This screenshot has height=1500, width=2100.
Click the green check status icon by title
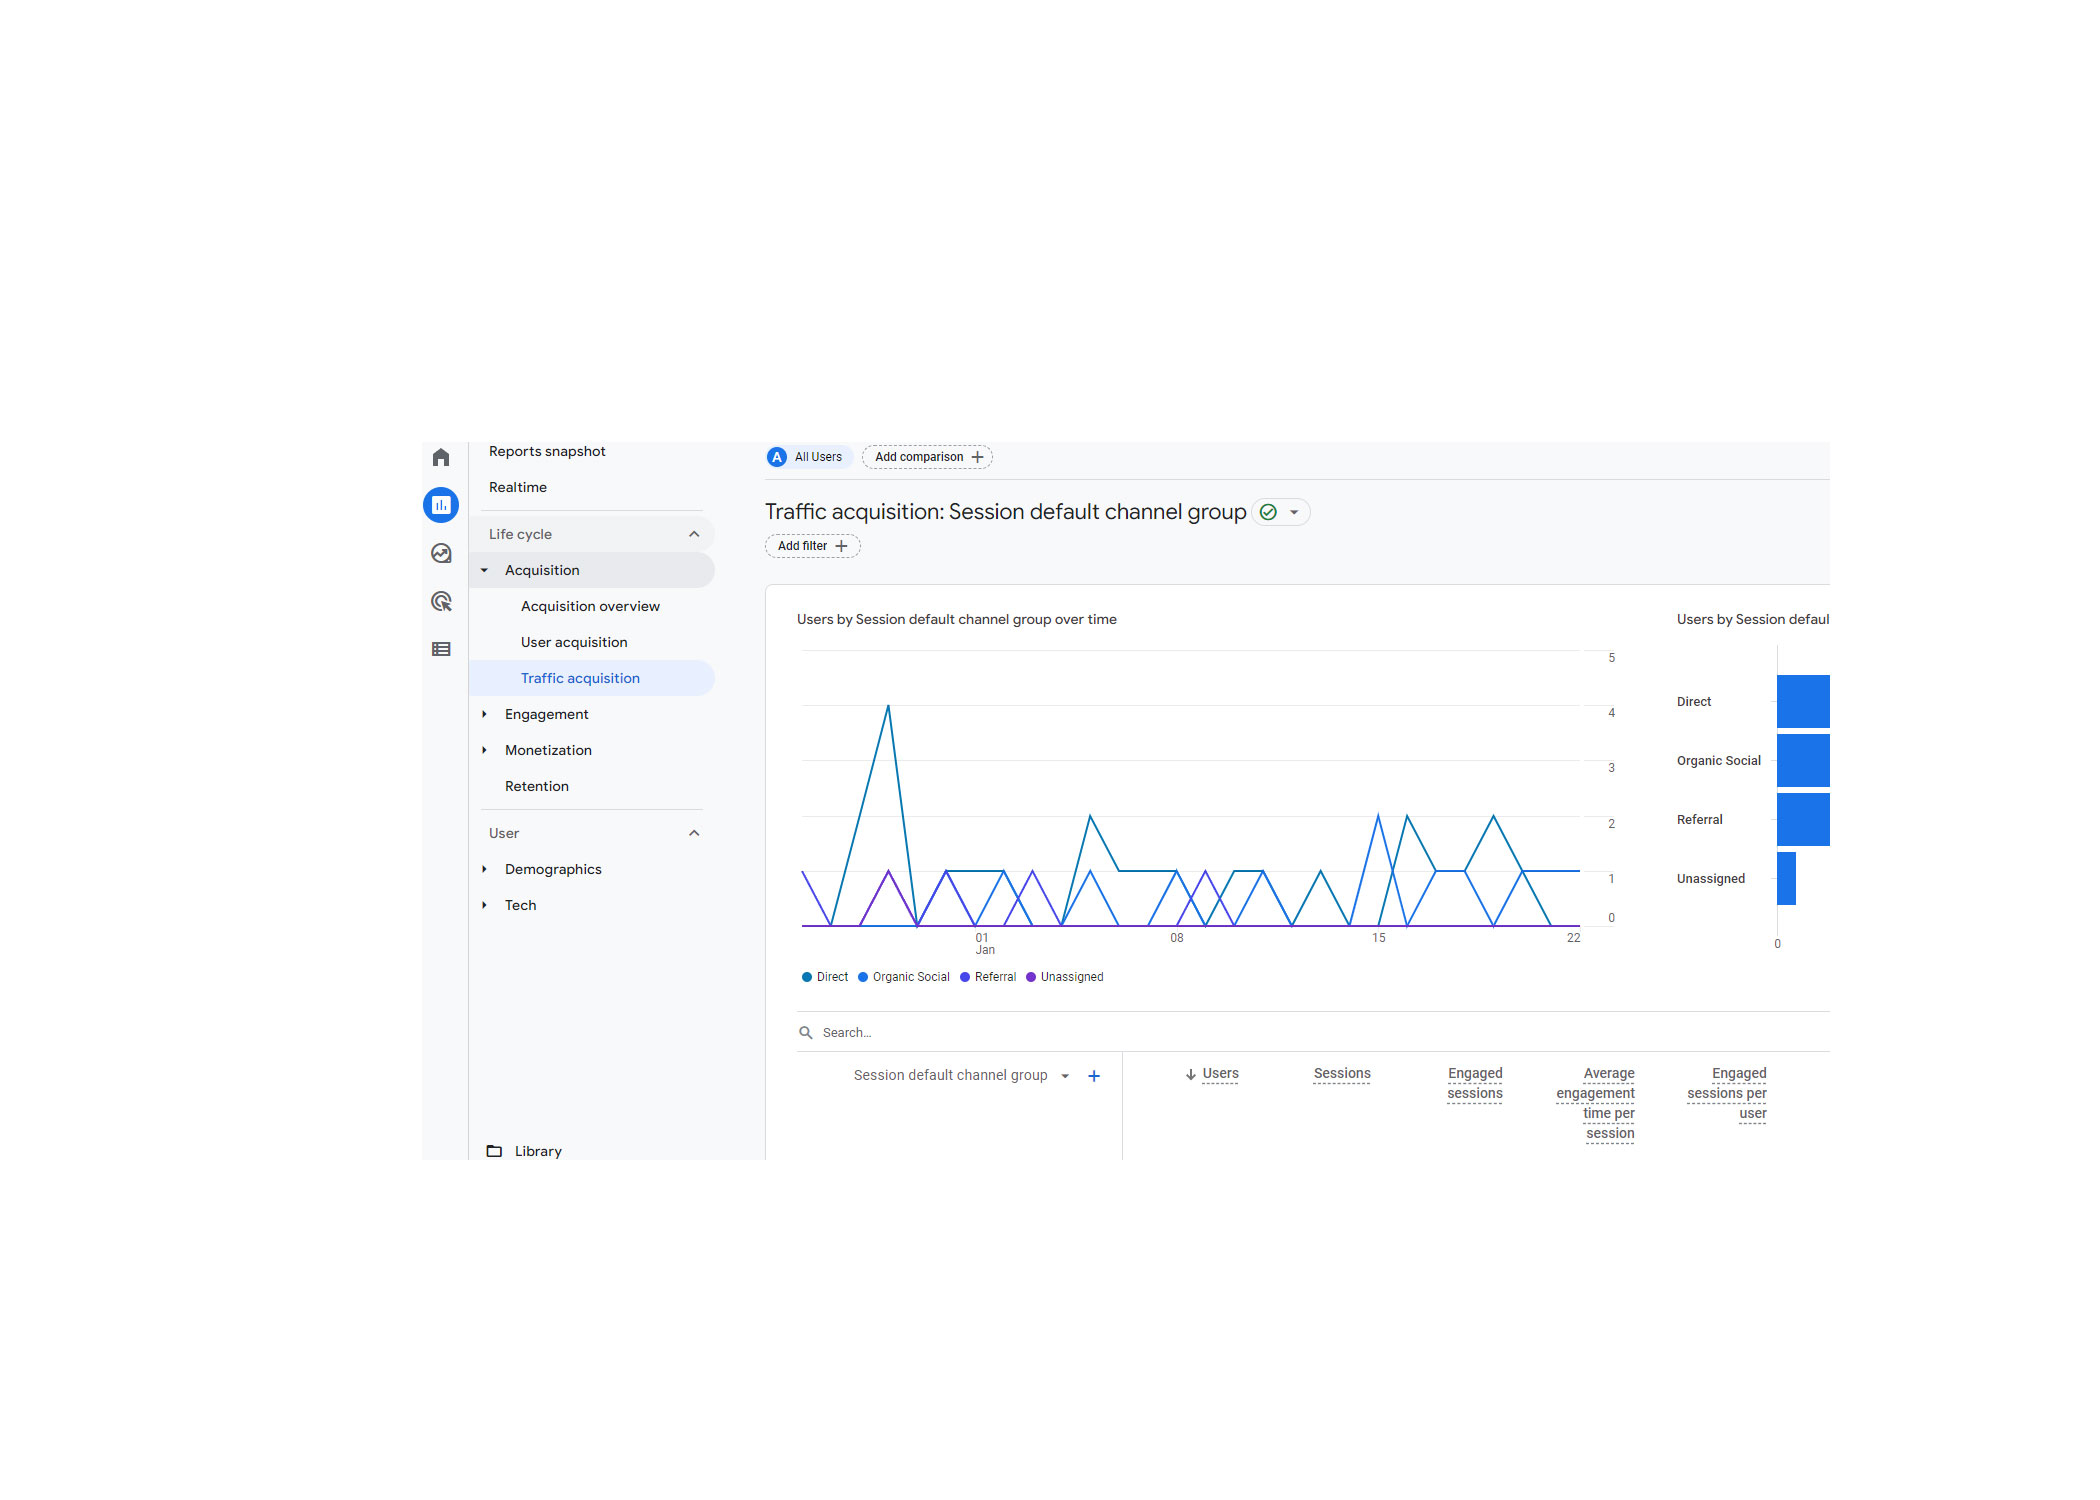(x=1268, y=512)
